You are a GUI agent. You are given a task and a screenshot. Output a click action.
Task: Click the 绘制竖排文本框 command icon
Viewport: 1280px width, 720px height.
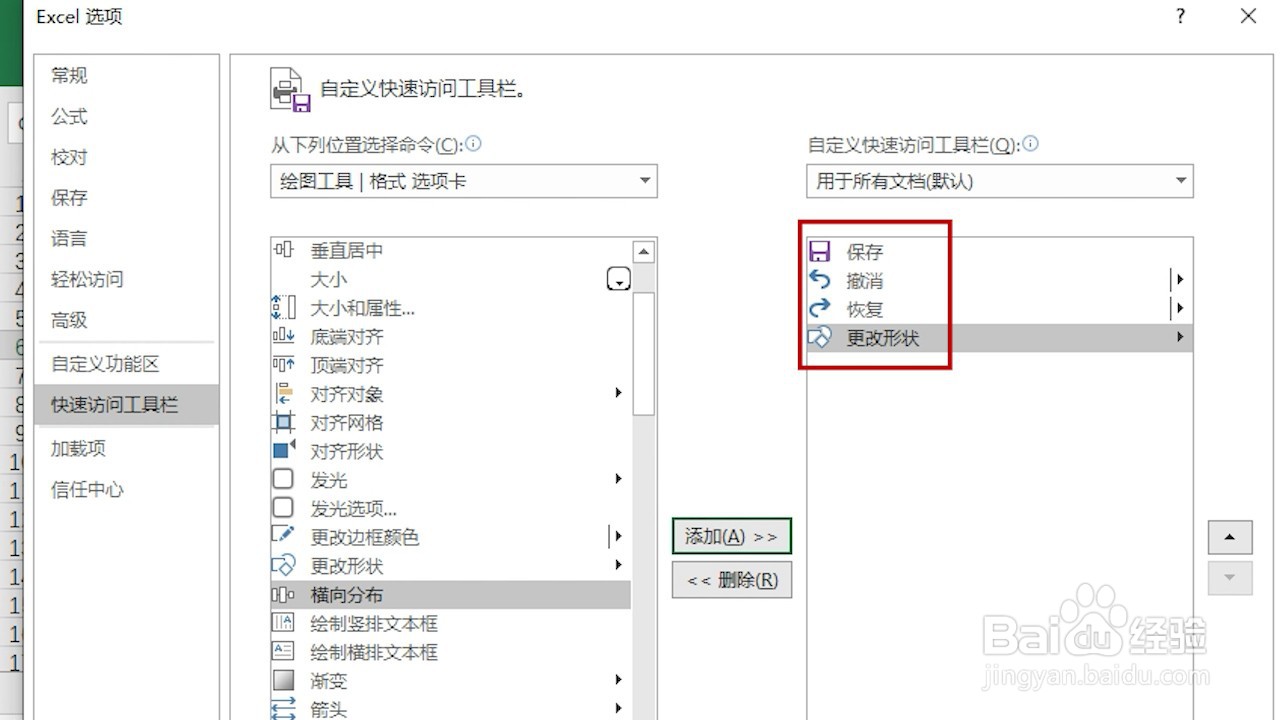(284, 622)
